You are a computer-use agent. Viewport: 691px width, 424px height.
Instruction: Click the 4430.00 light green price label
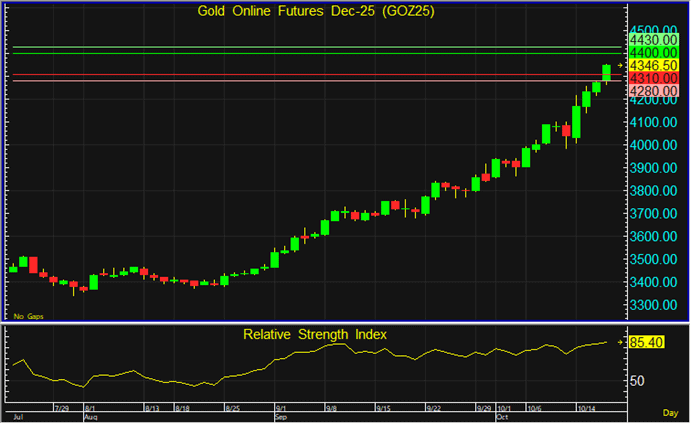(x=650, y=39)
